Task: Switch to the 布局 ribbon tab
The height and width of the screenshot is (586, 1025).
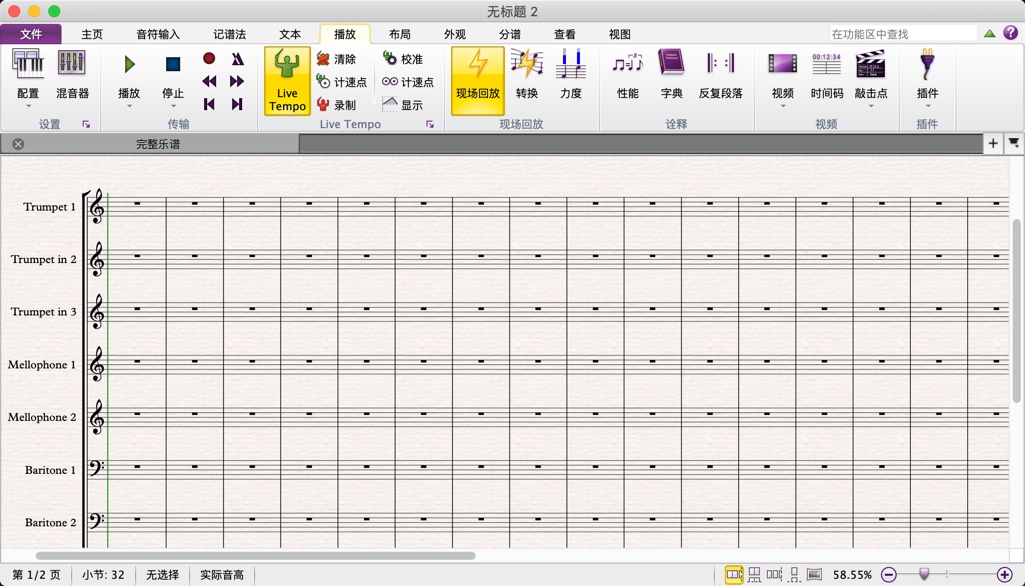Action: click(x=399, y=33)
